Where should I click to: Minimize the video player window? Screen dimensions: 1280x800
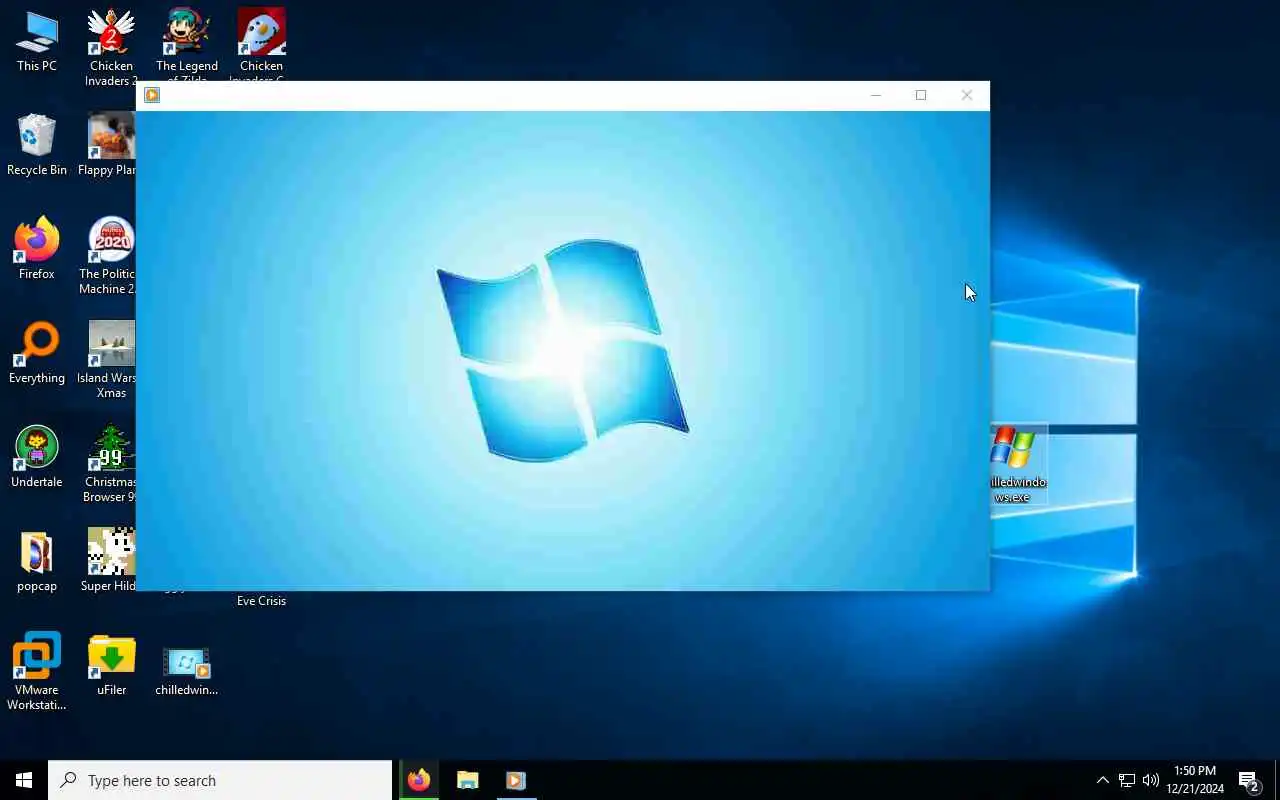pos(876,95)
